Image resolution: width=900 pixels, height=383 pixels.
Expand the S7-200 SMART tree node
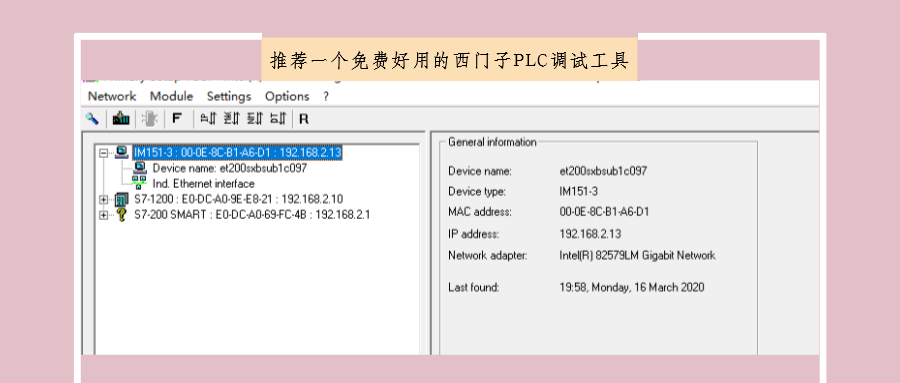pos(103,215)
